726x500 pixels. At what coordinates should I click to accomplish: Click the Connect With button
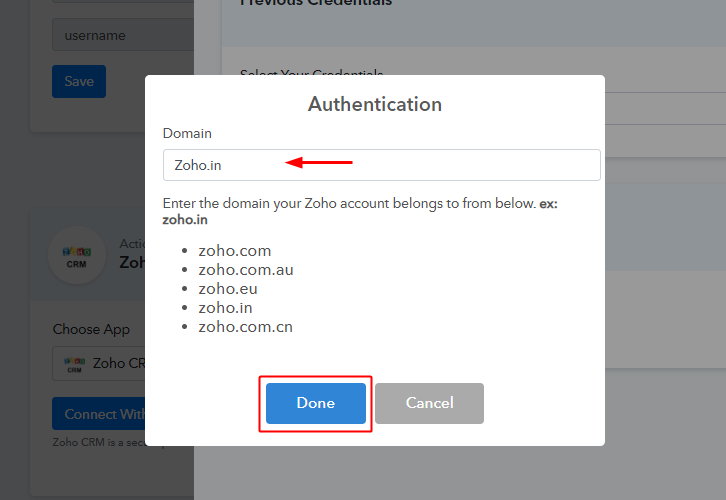99,413
